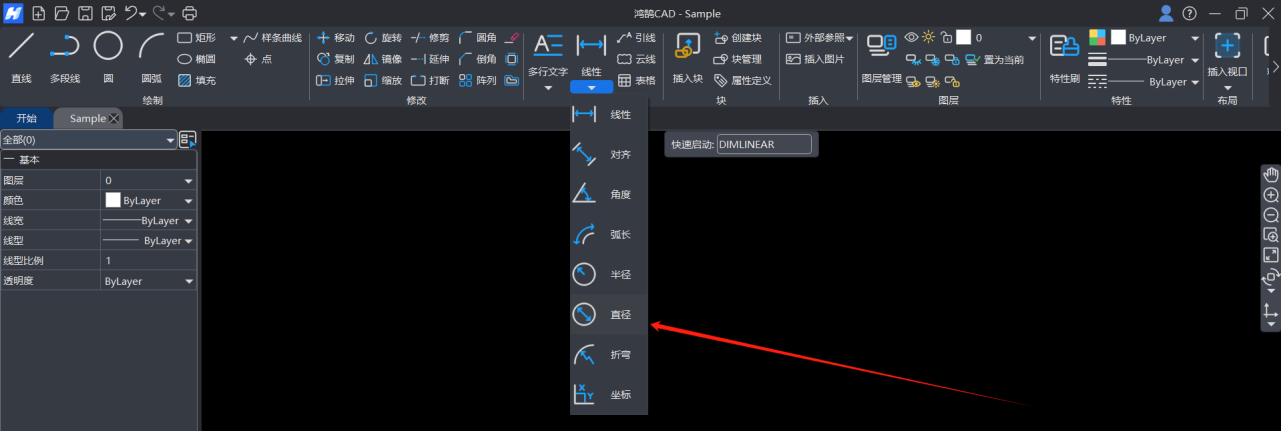The image size is (1281, 431).
Task: Open the 全部(0) selection dropdown
Action: (89, 140)
